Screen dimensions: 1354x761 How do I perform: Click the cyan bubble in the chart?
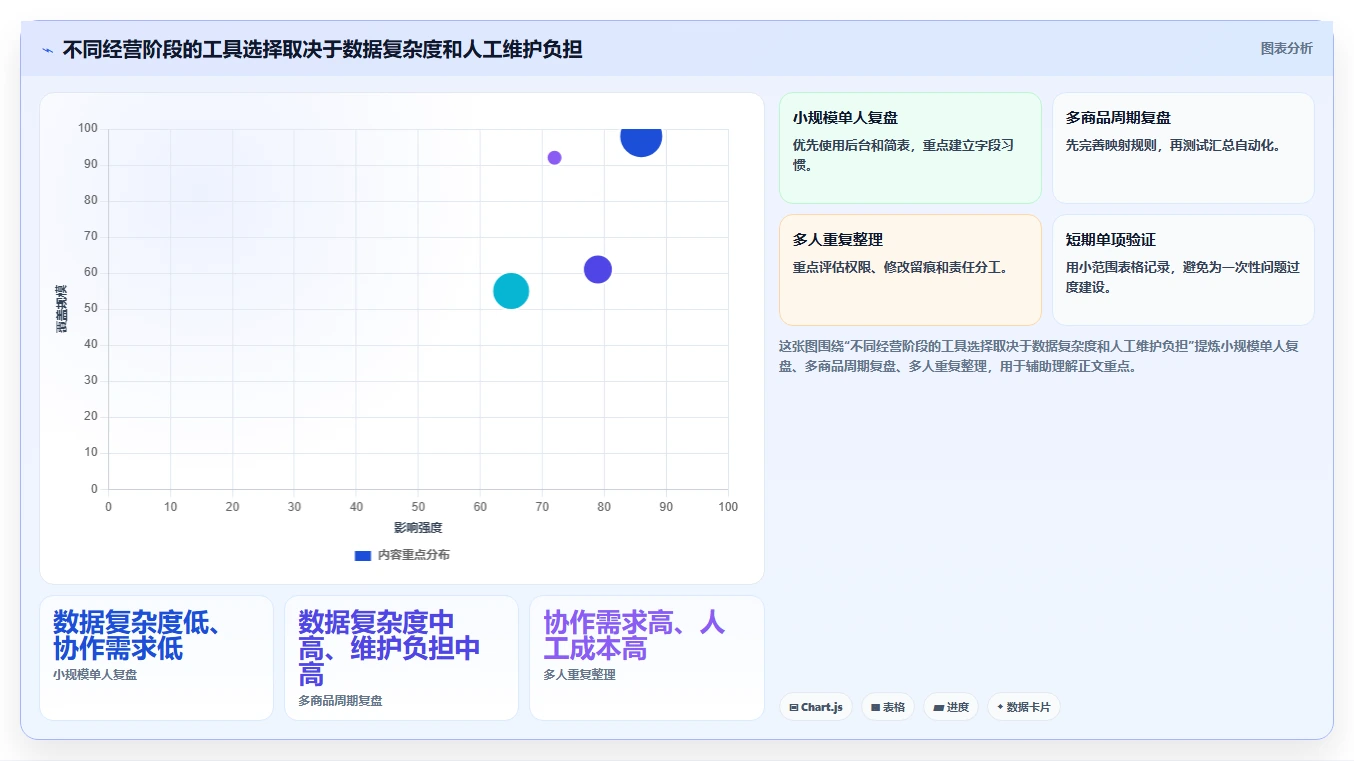[x=511, y=291]
